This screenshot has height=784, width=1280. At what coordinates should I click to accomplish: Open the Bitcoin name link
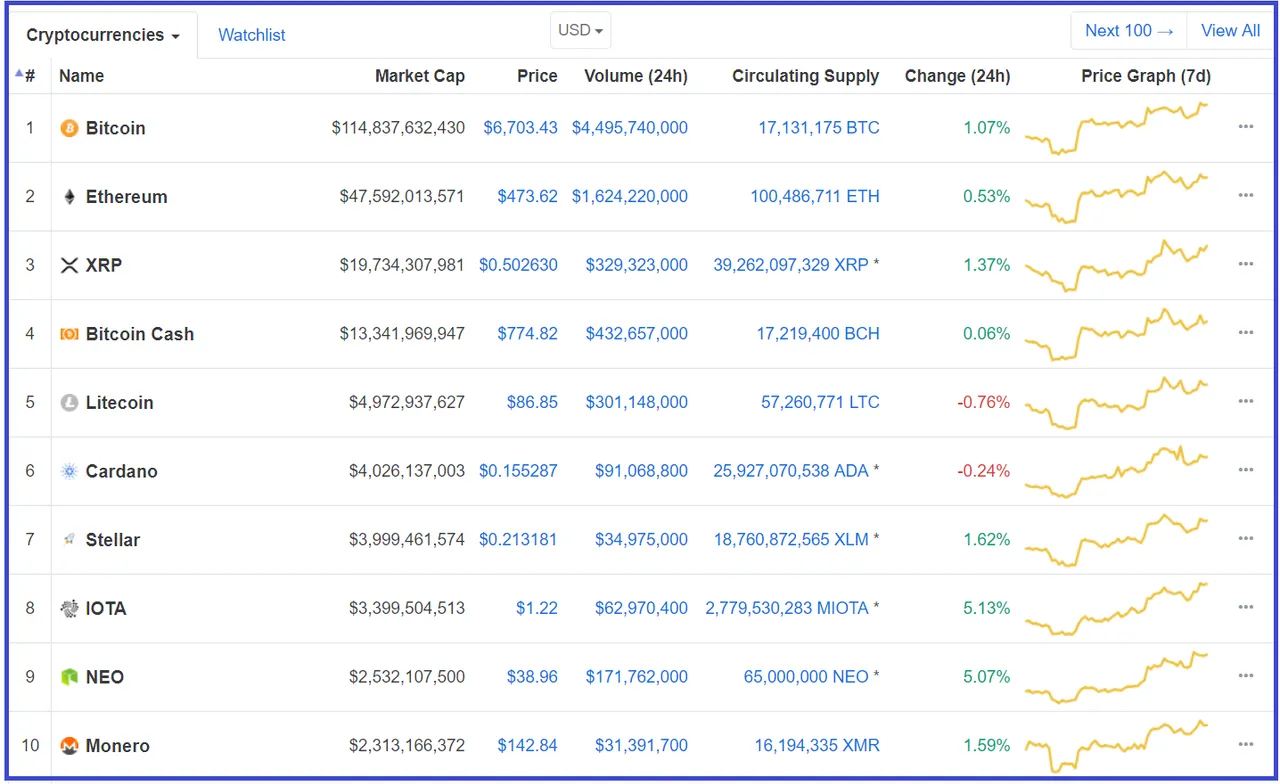coord(116,128)
